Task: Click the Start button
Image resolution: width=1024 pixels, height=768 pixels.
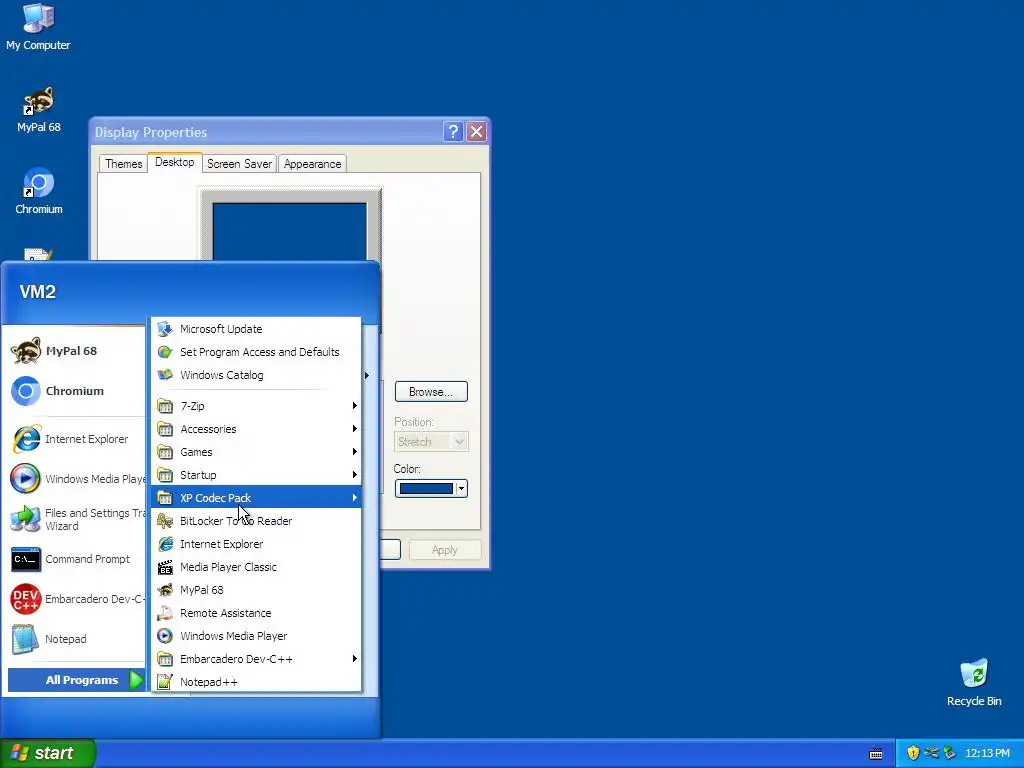Action: (48, 753)
